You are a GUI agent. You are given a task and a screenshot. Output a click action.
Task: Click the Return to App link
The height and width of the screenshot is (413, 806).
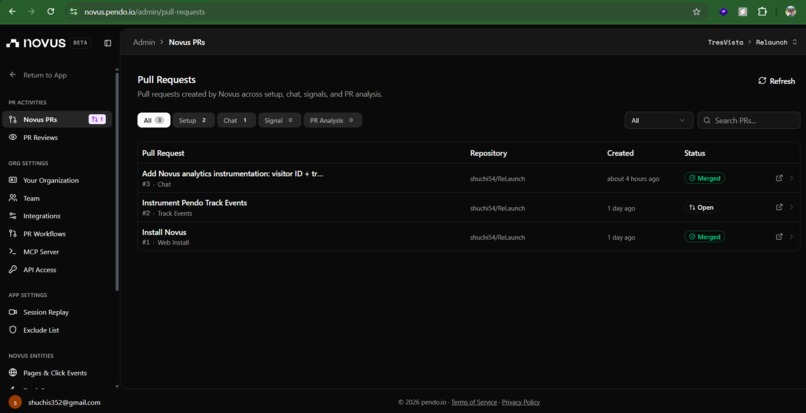(x=45, y=75)
